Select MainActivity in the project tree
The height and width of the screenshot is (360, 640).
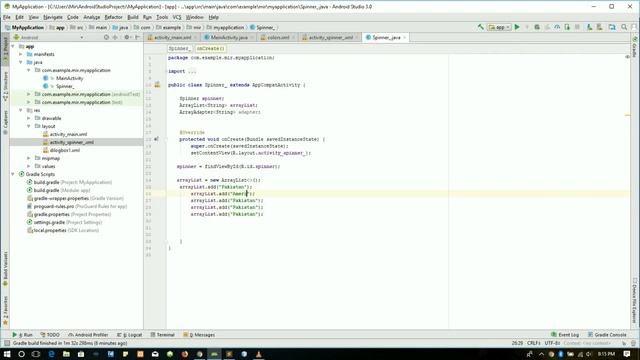click(69, 78)
